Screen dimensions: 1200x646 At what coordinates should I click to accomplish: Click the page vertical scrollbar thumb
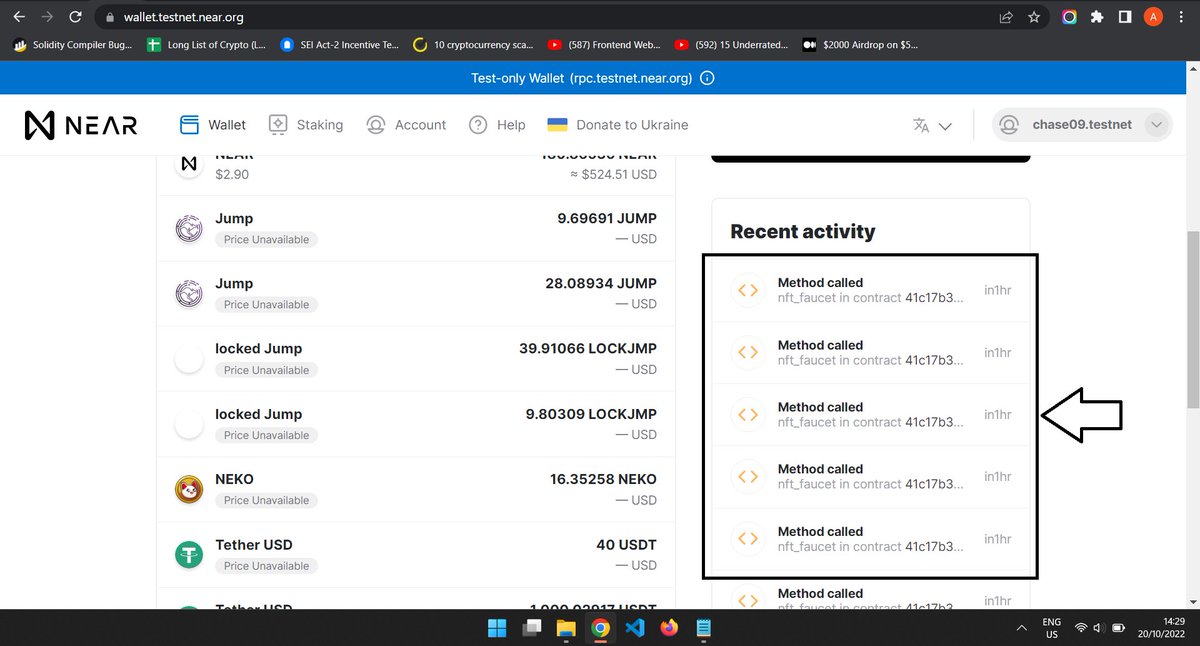1192,319
